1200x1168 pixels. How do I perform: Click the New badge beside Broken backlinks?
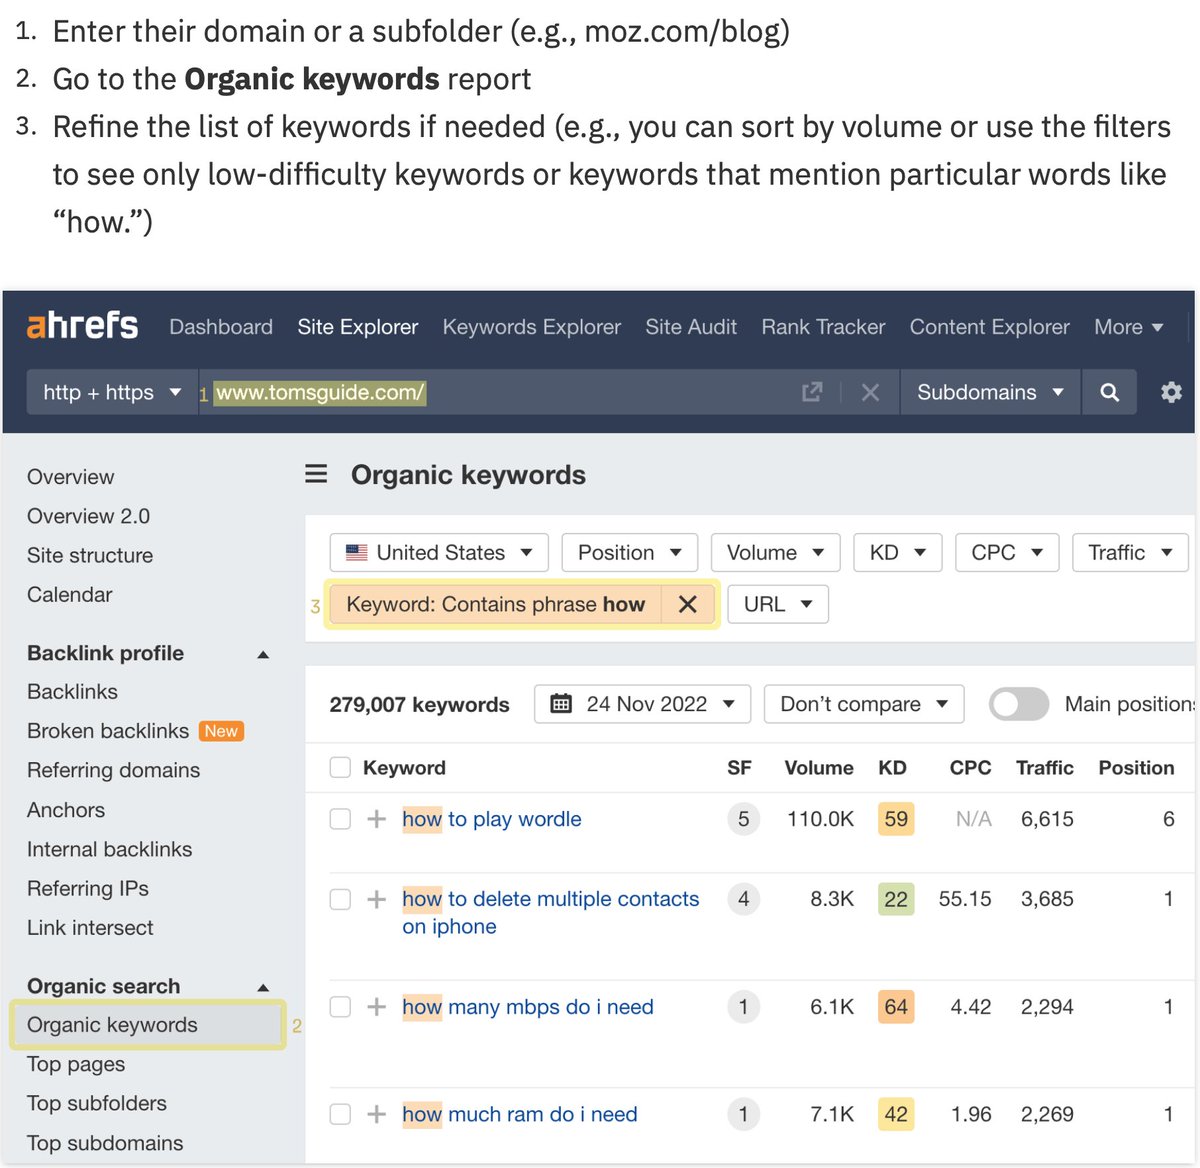221,731
